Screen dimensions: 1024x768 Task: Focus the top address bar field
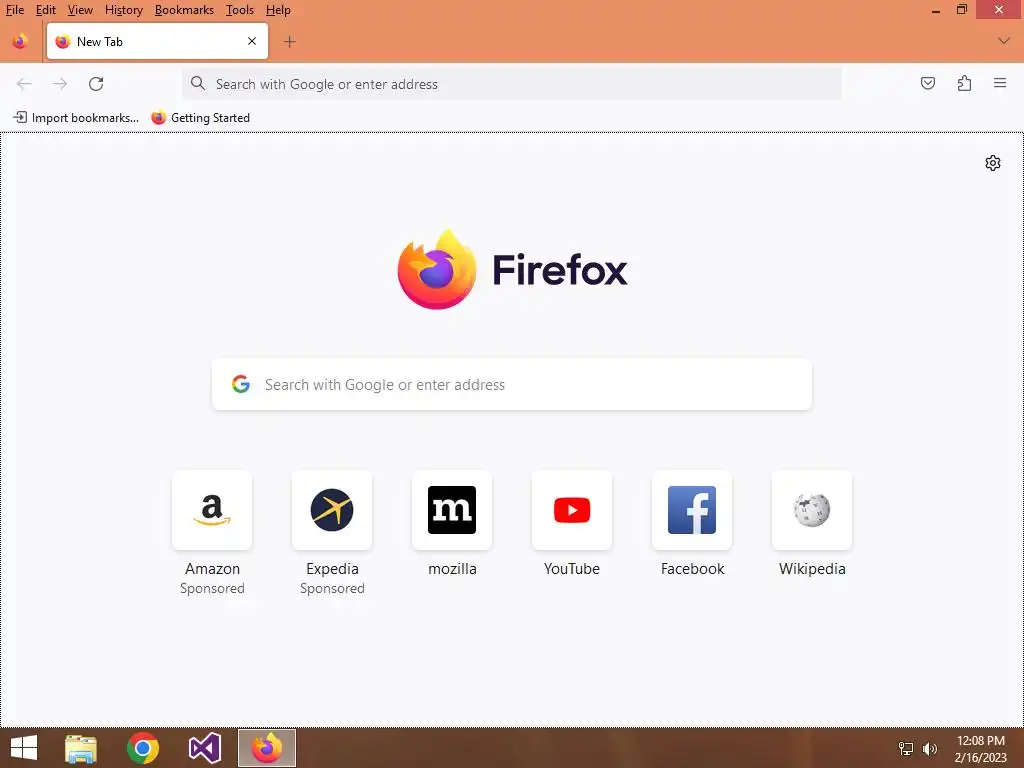tap(512, 84)
